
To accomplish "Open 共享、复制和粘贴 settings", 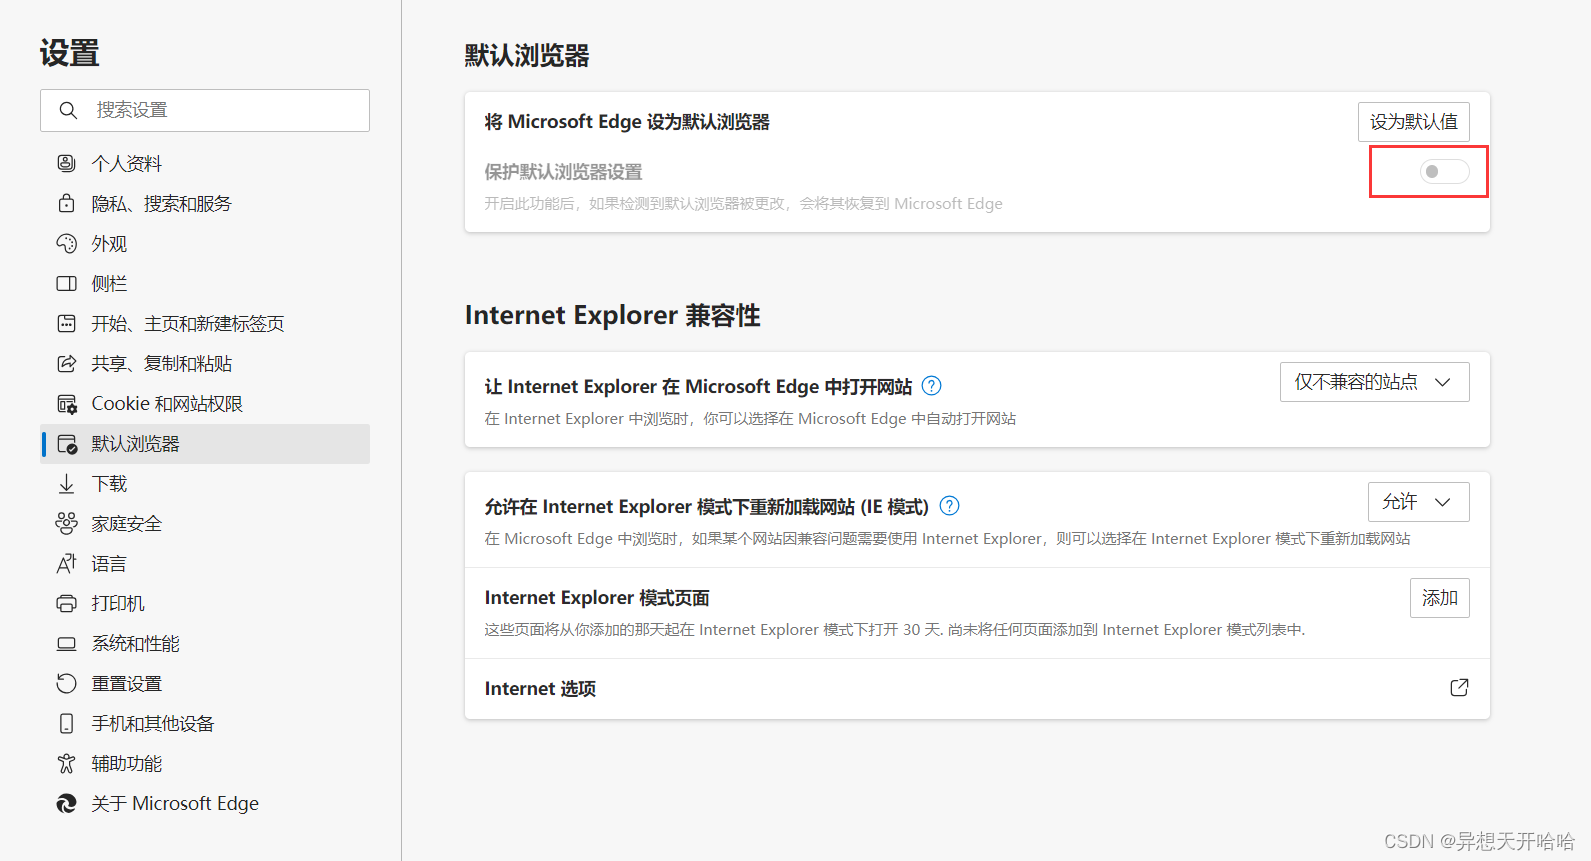I will pyautogui.click(x=205, y=363).
